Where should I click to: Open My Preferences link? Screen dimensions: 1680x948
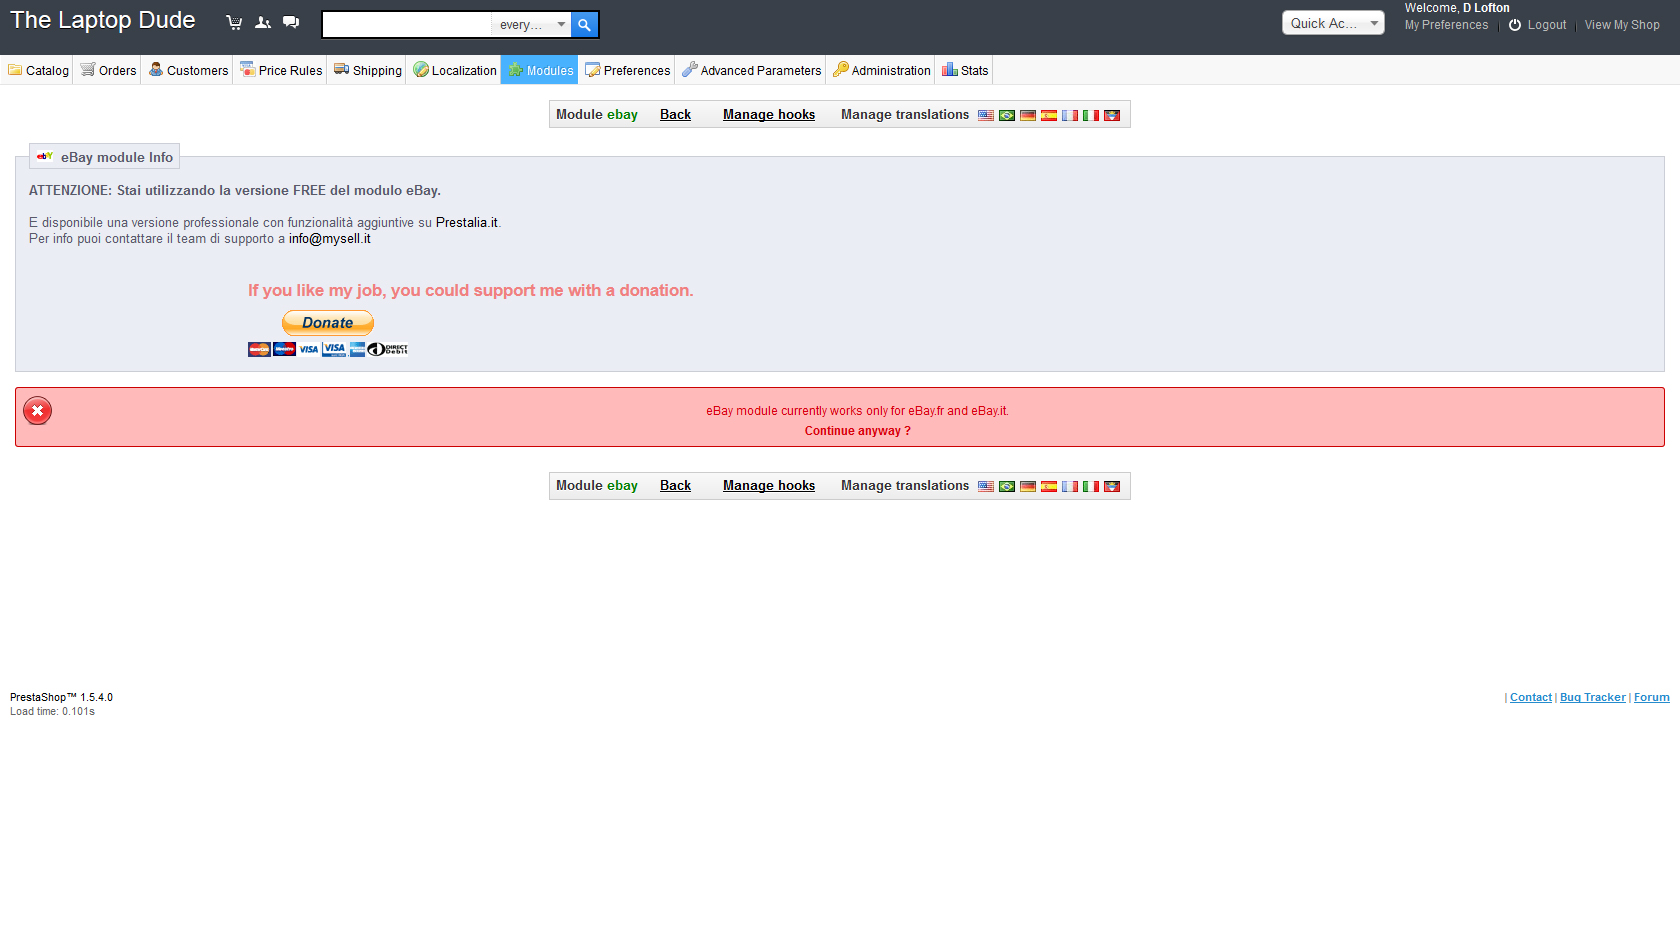coord(1446,25)
